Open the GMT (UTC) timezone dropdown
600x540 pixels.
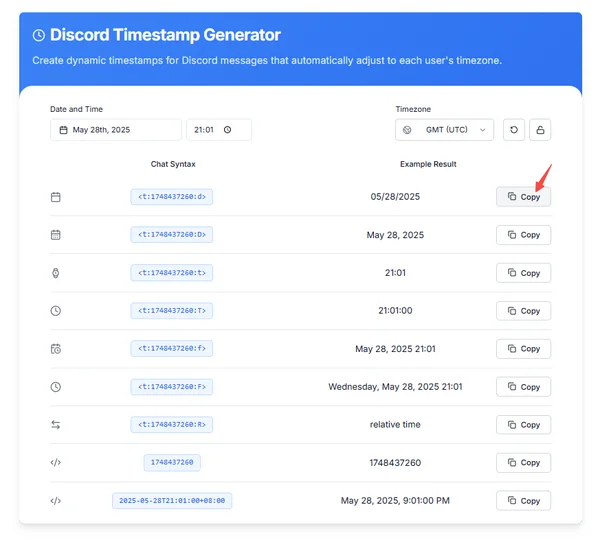(x=444, y=130)
